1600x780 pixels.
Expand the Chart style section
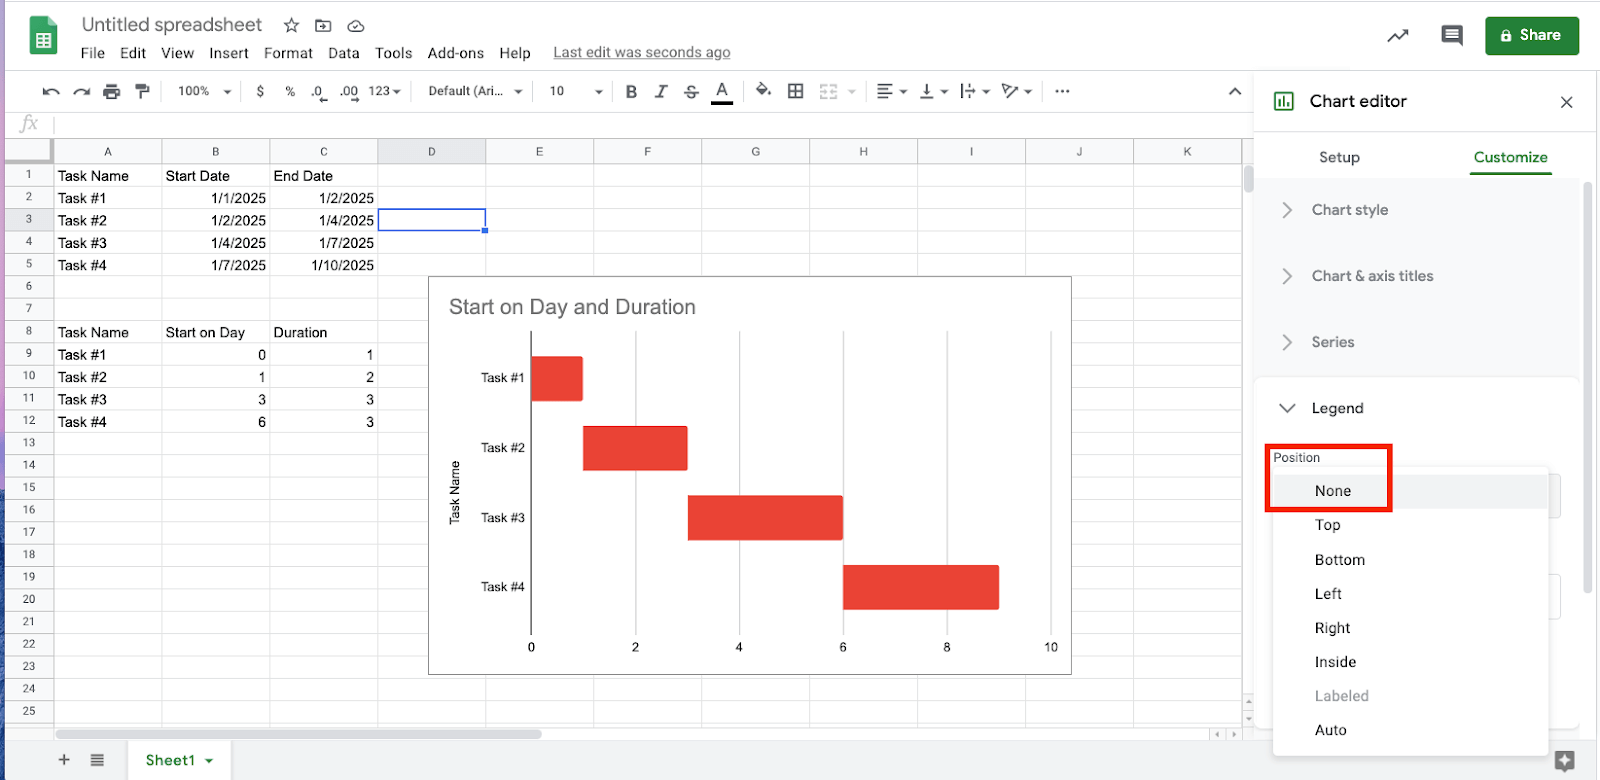[x=1349, y=210]
